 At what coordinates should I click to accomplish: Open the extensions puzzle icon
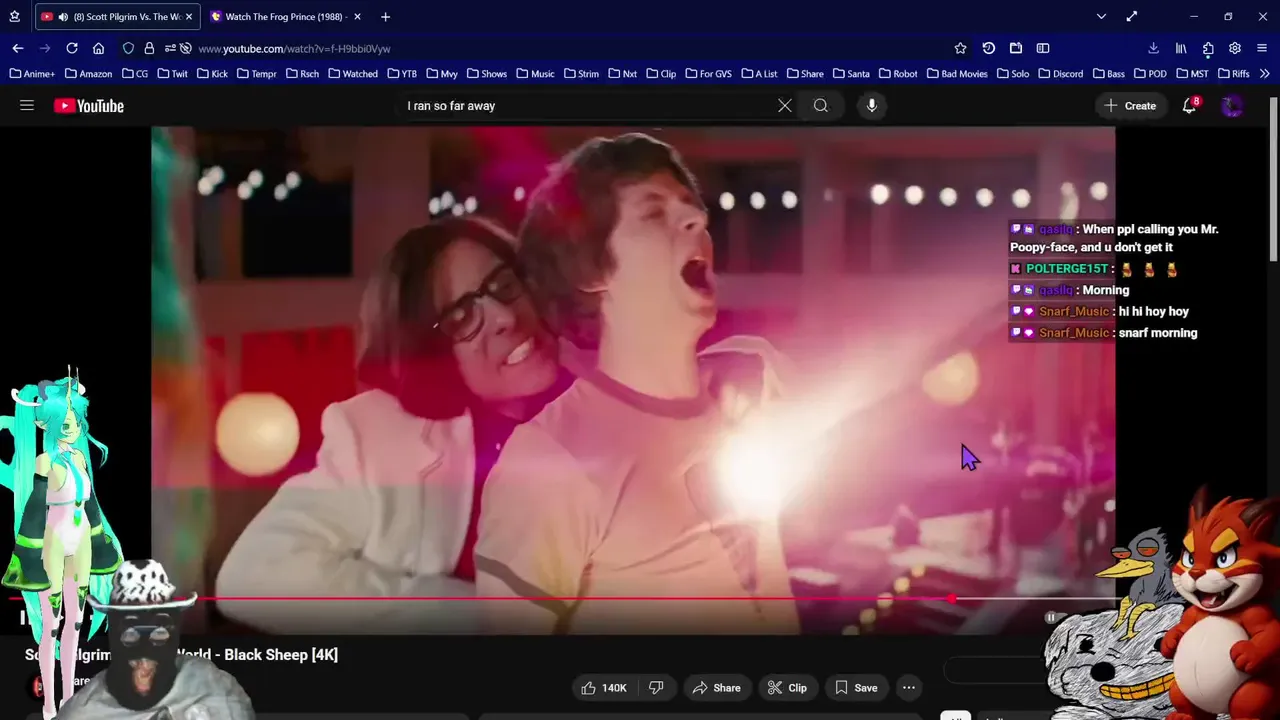tap(1208, 48)
